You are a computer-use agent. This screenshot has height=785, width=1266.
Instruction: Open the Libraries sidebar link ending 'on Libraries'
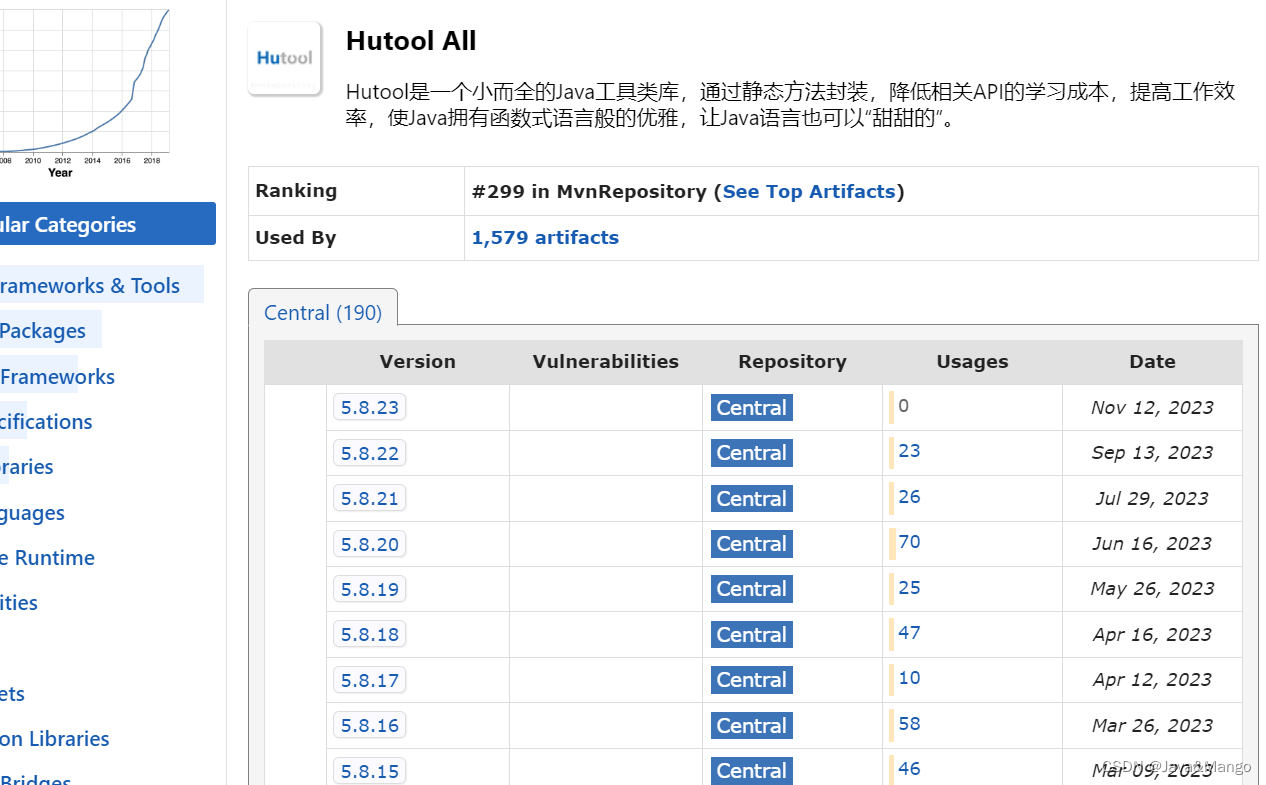point(55,739)
